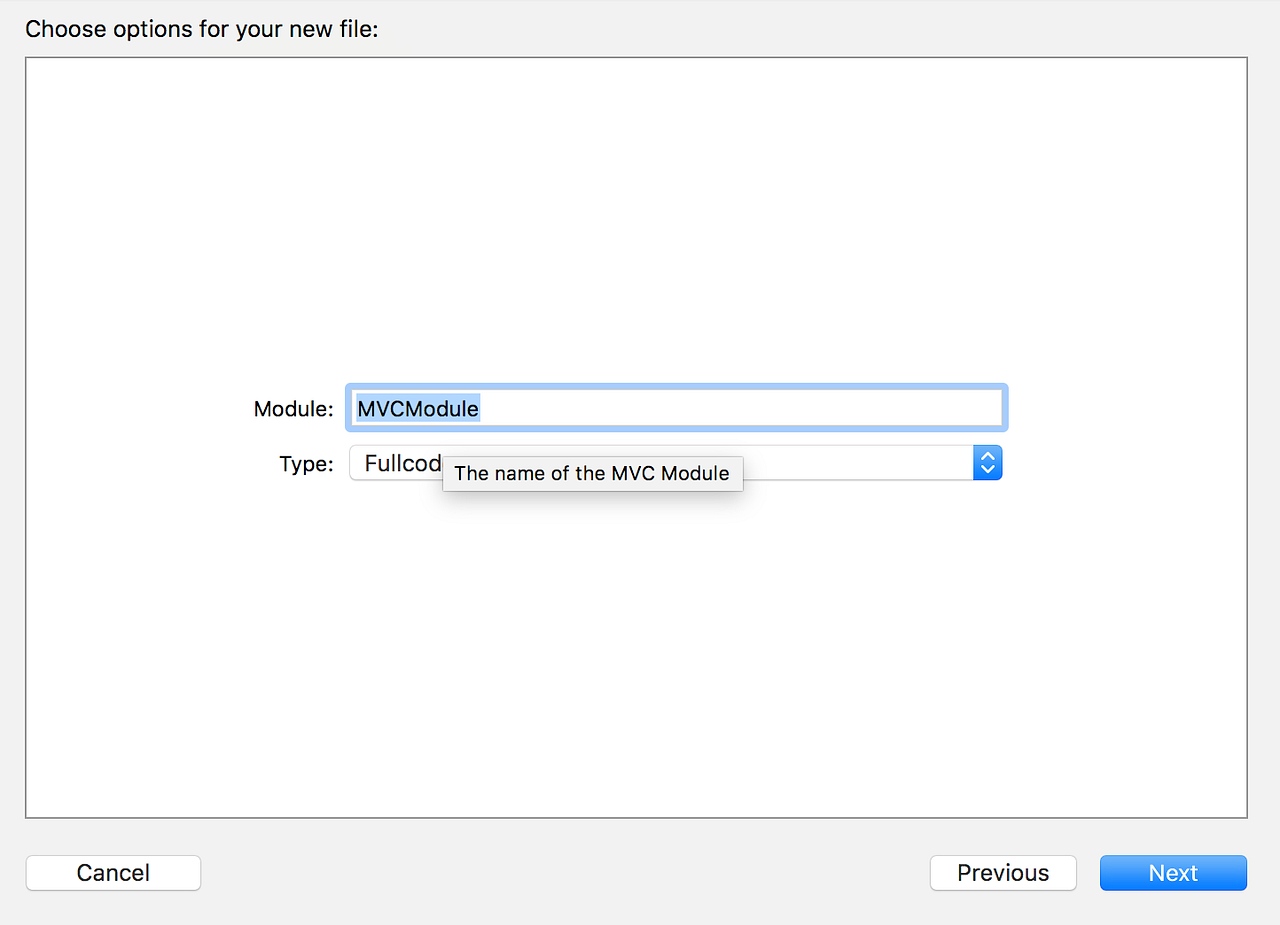
Task: Click the Choose options heading text
Action: (202, 29)
